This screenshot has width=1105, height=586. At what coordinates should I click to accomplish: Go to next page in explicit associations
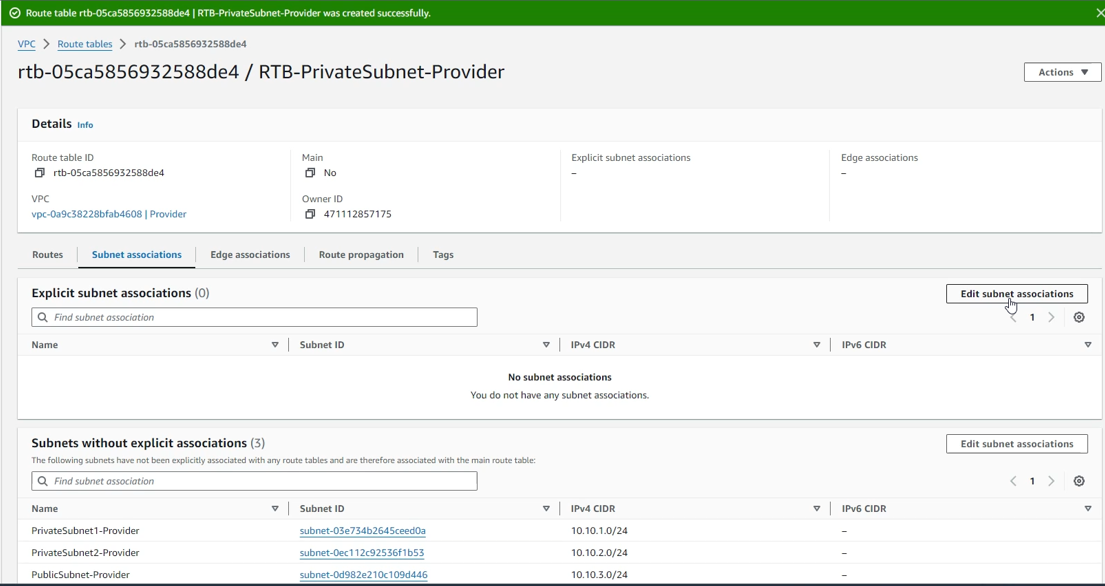click(x=1051, y=317)
